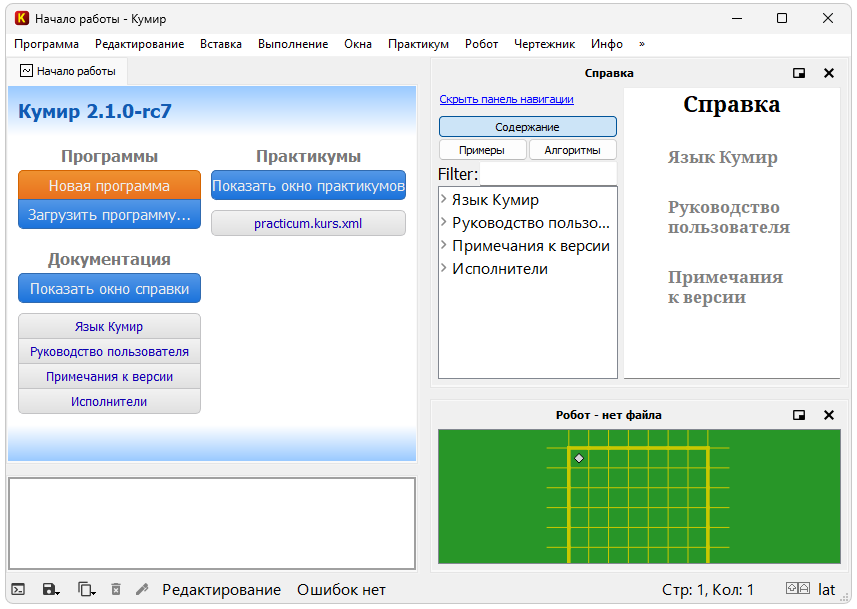This screenshot has width=857, height=609.
Task: Open Язык Кумир heading in the Справка page
Action: pyautogui.click(x=722, y=157)
